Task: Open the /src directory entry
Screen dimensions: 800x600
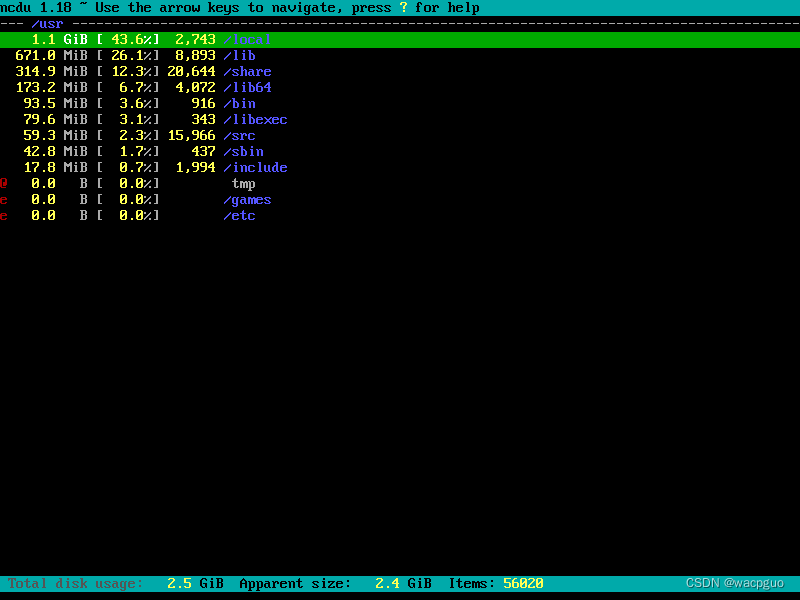Action: click(x=240, y=135)
